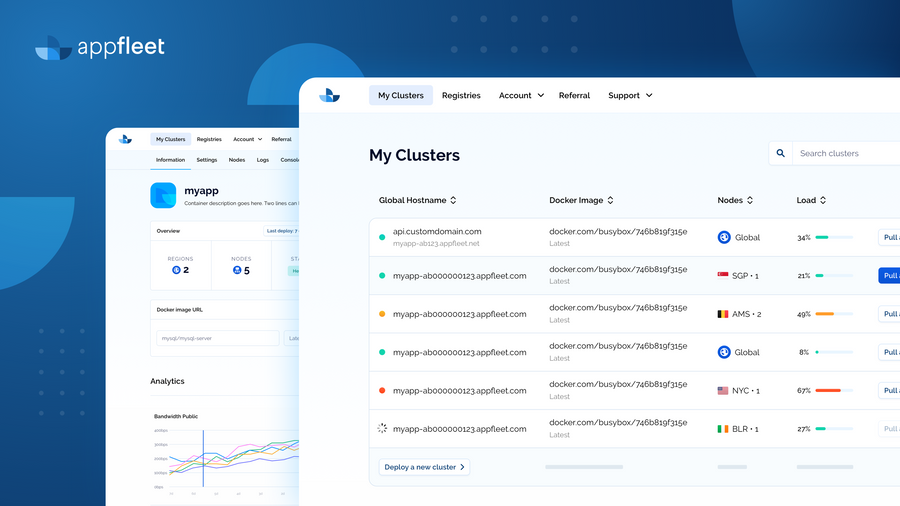Expand the Account dropdown in main navbar
The image size is (900, 506).
point(521,95)
